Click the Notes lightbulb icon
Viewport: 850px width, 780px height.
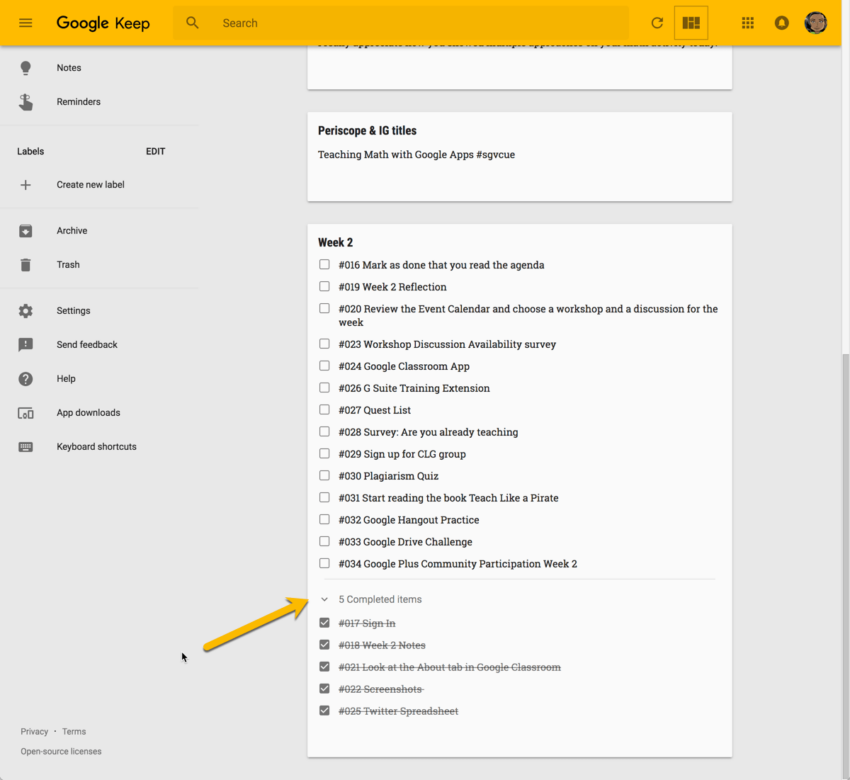click(25, 68)
